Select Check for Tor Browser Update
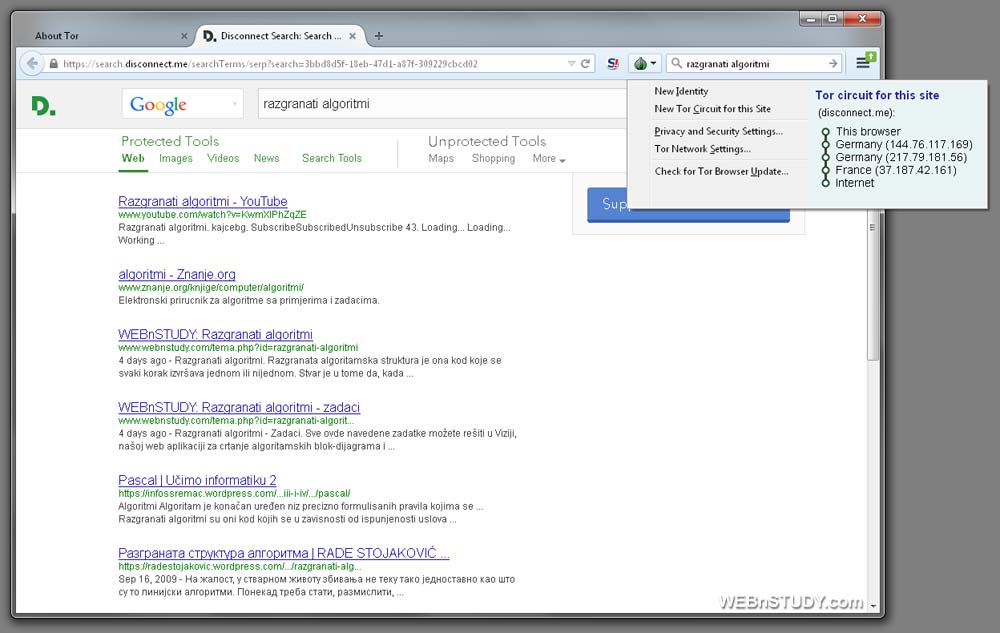This screenshot has height=633, width=1000. (721, 171)
